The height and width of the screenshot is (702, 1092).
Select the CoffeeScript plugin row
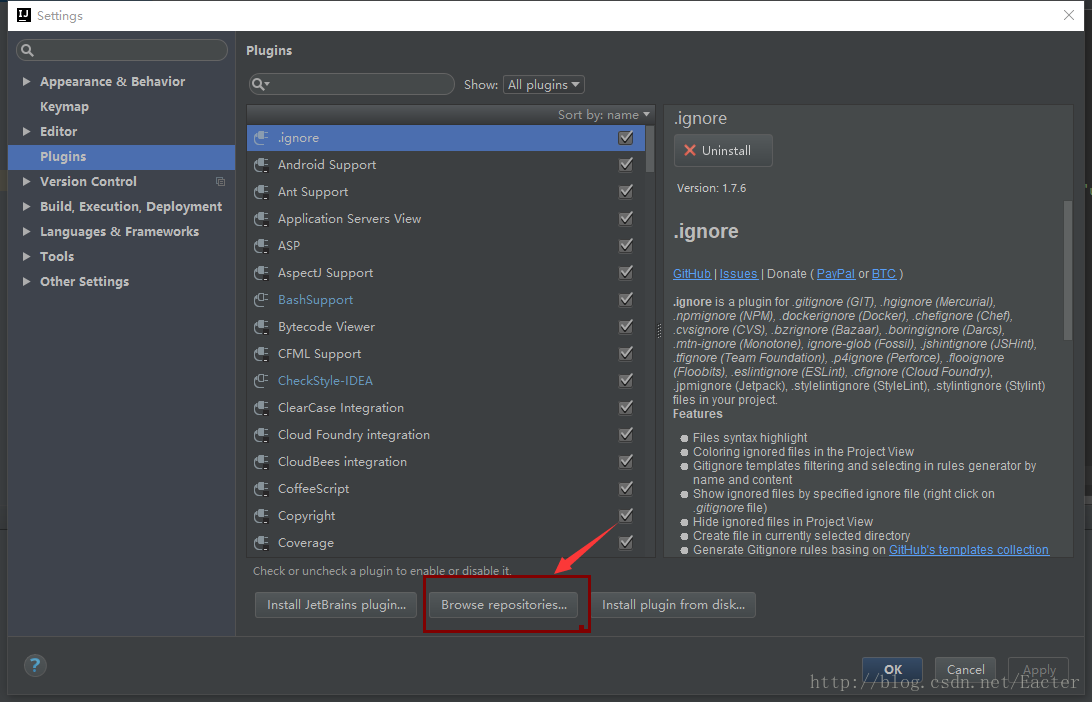coord(446,489)
